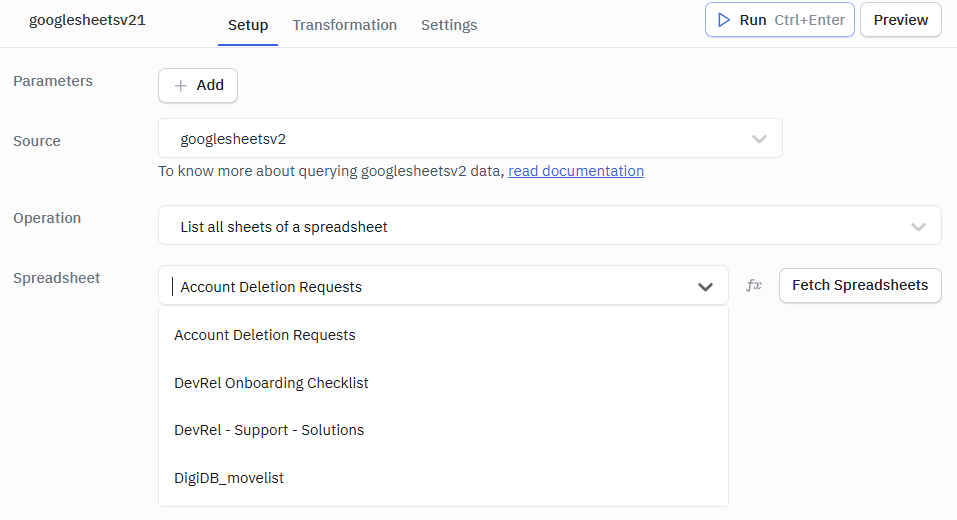Image resolution: width=957 pixels, height=520 pixels.
Task: Rename the query title googlesheetsv21
Action: click(x=87, y=20)
